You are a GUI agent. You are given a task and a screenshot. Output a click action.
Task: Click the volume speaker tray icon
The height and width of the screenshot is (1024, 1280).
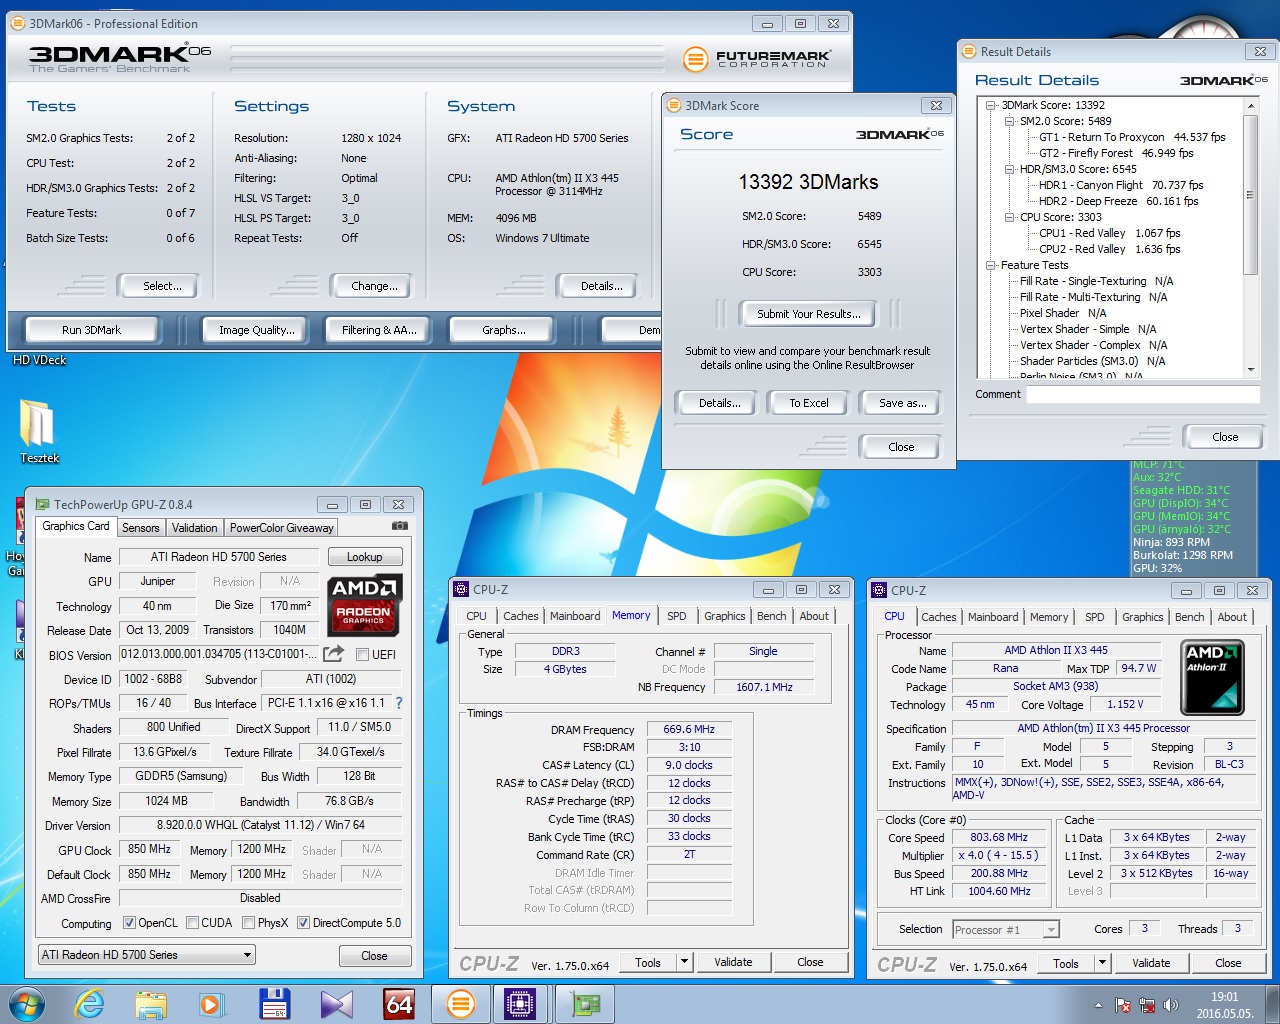[1171, 1005]
